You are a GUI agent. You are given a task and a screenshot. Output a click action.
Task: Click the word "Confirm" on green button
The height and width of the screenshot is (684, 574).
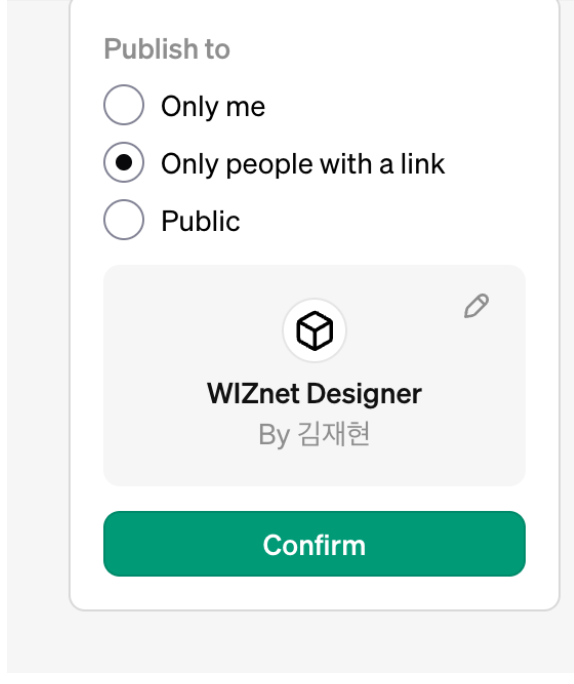pyautogui.click(x=314, y=545)
